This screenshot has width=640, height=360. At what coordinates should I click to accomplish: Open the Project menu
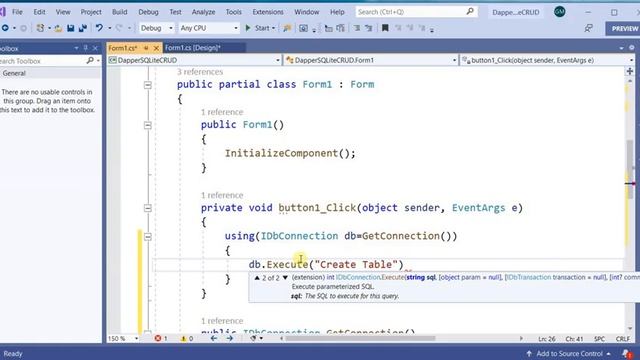click(x=91, y=12)
